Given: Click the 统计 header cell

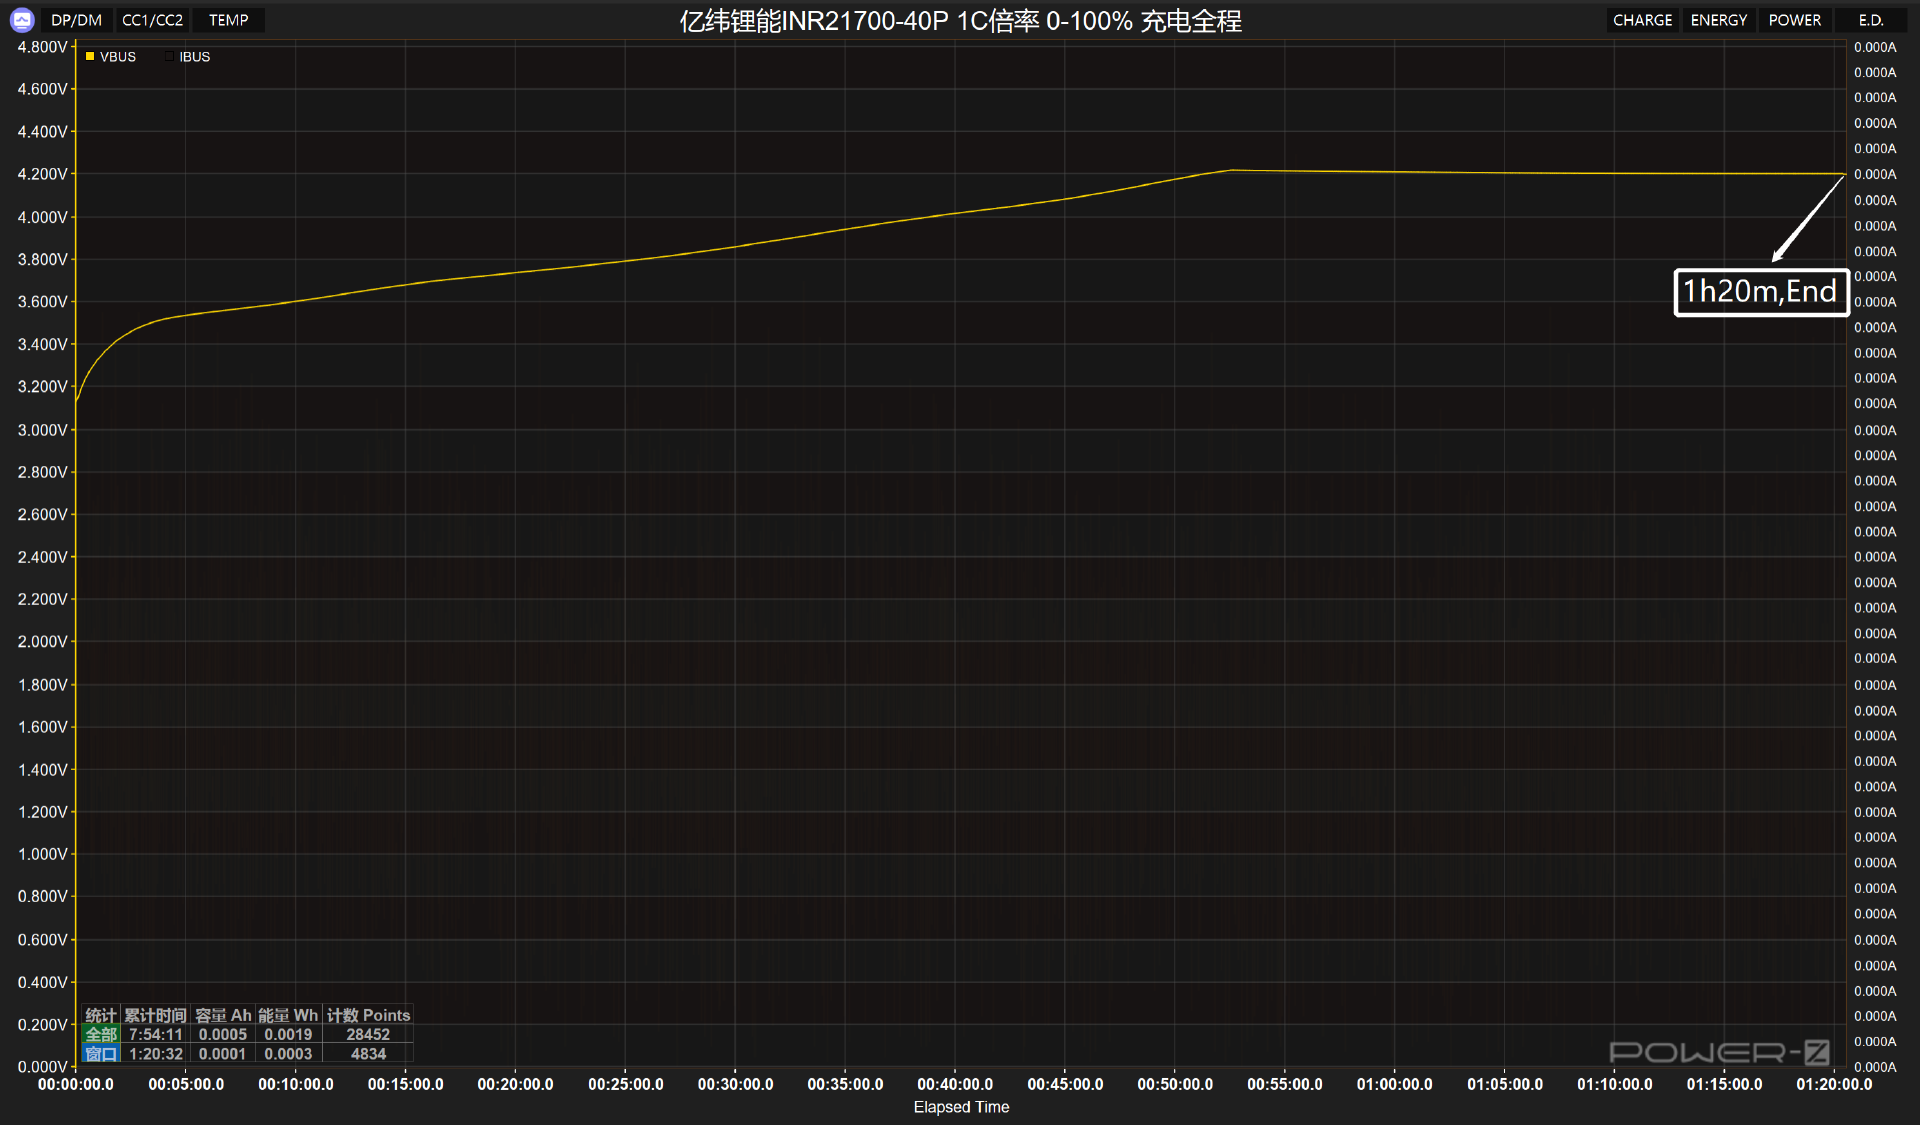Looking at the screenshot, I should (x=101, y=1015).
